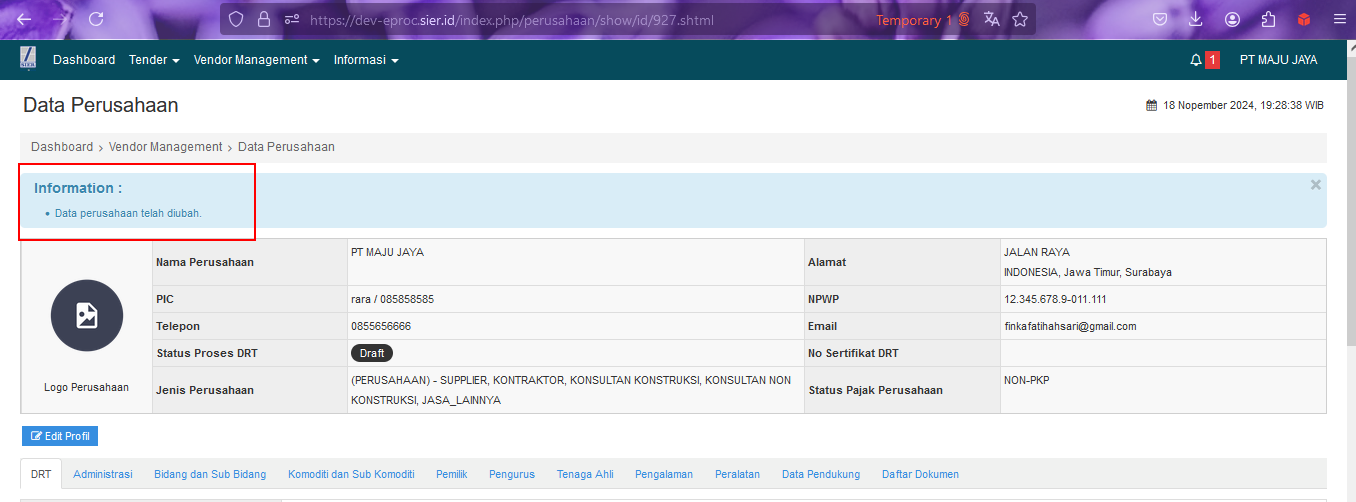Open the extensions puzzle icon
Screen dimensions: 1356x502
pos(1268,19)
